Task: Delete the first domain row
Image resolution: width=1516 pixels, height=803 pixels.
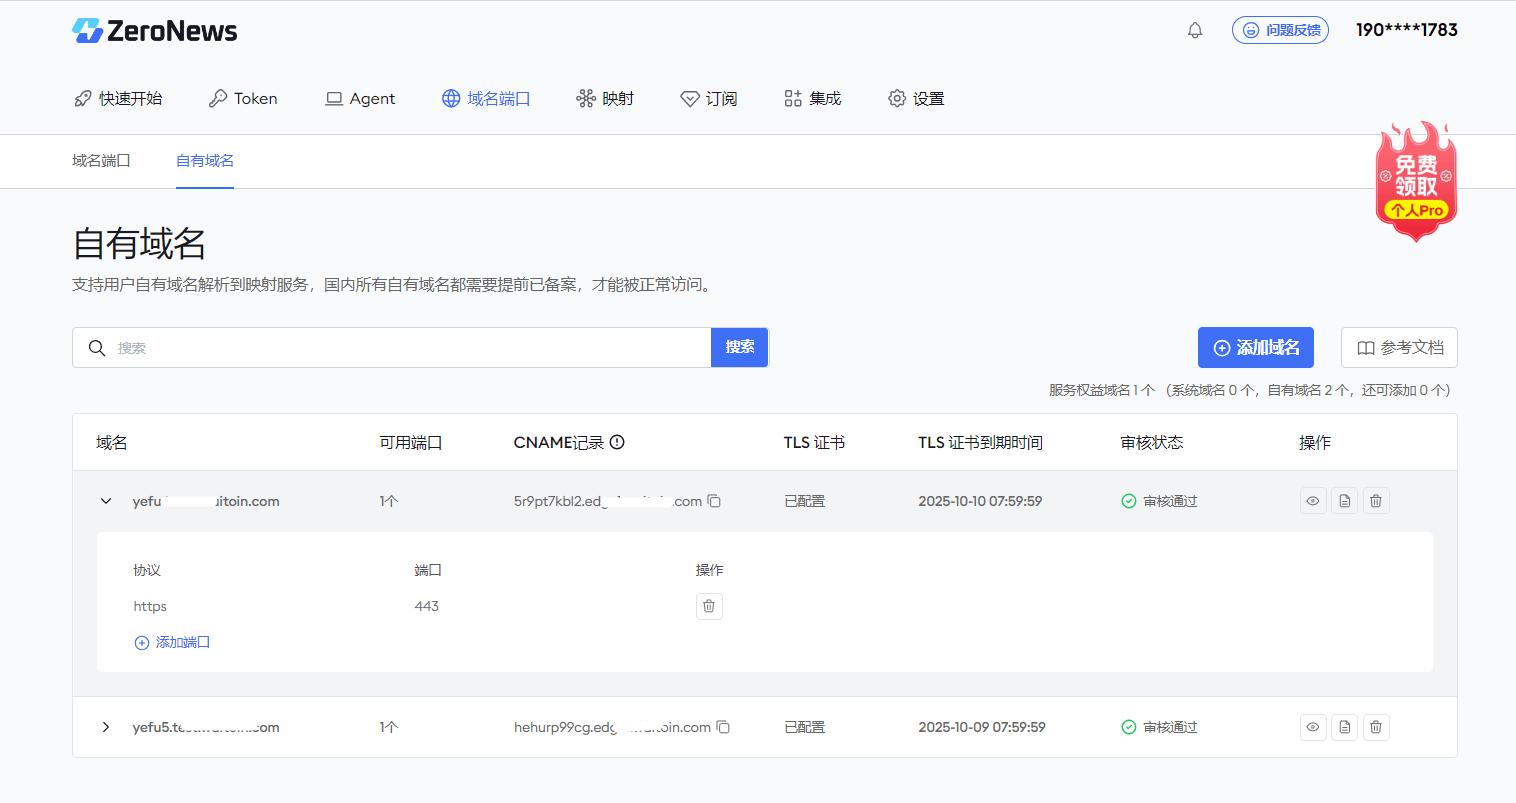Action: pyautogui.click(x=1376, y=501)
